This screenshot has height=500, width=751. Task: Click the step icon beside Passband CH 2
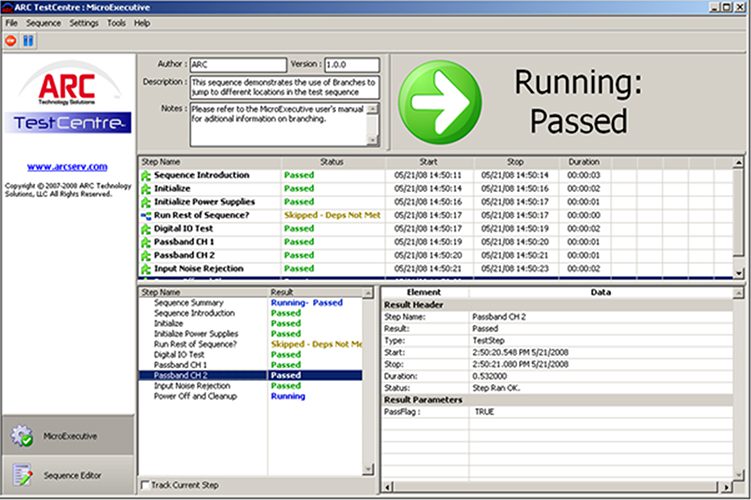pyautogui.click(x=146, y=256)
